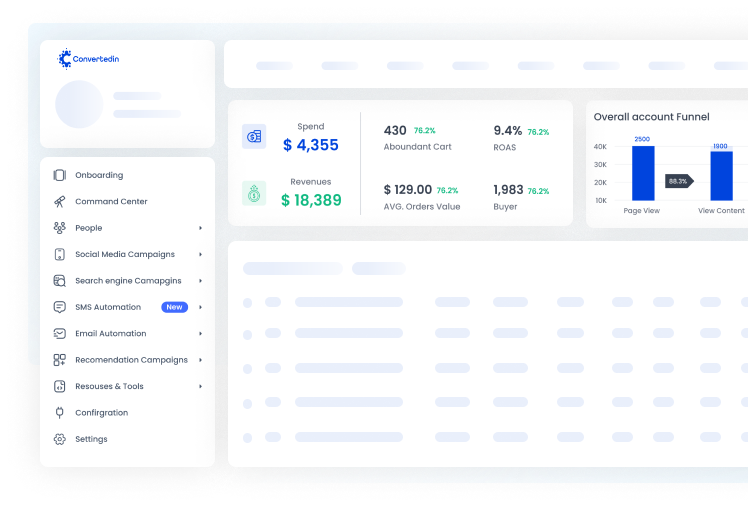Click the Spend money icon

tap(254, 136)
